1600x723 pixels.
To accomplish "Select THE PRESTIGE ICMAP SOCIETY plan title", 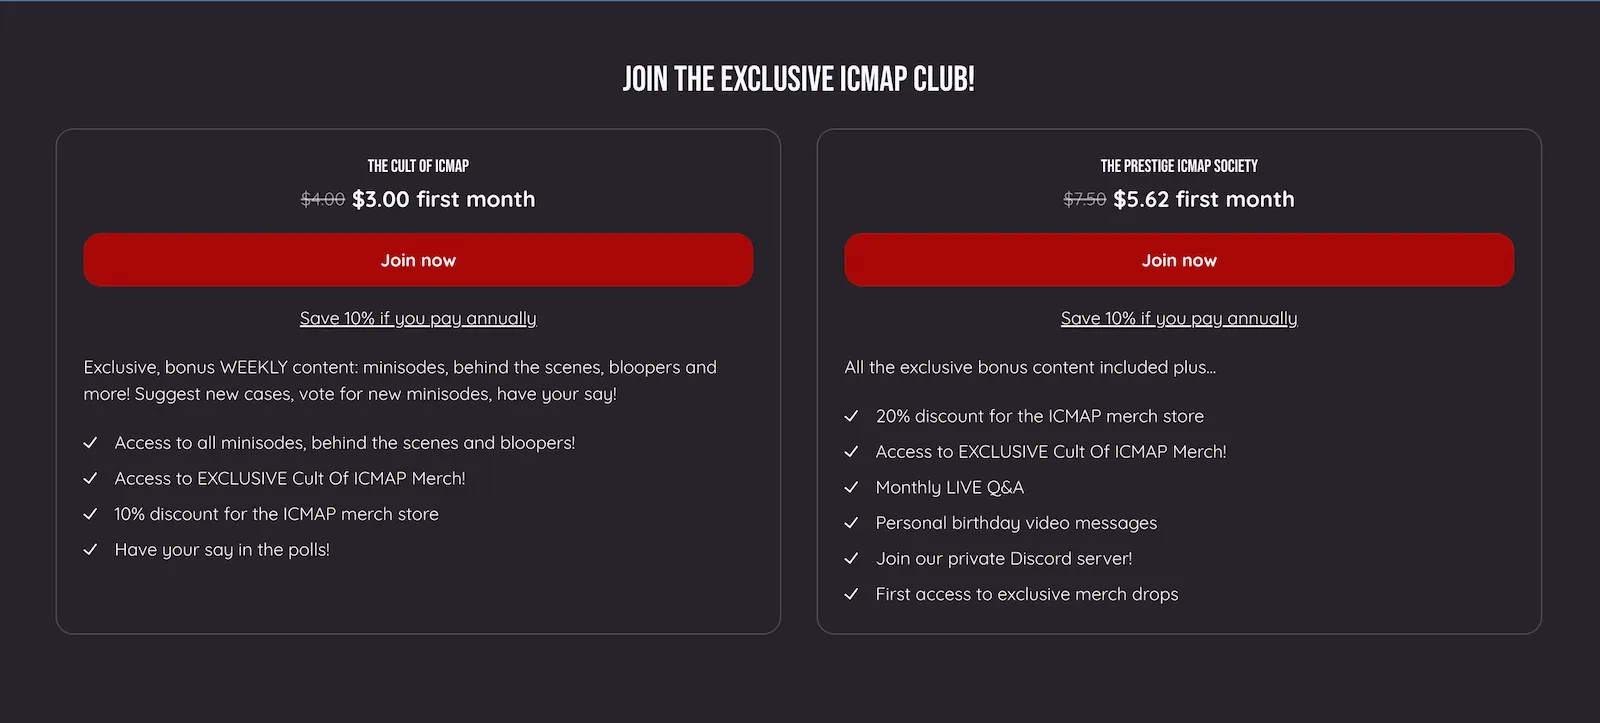I will click(1179, 166).
